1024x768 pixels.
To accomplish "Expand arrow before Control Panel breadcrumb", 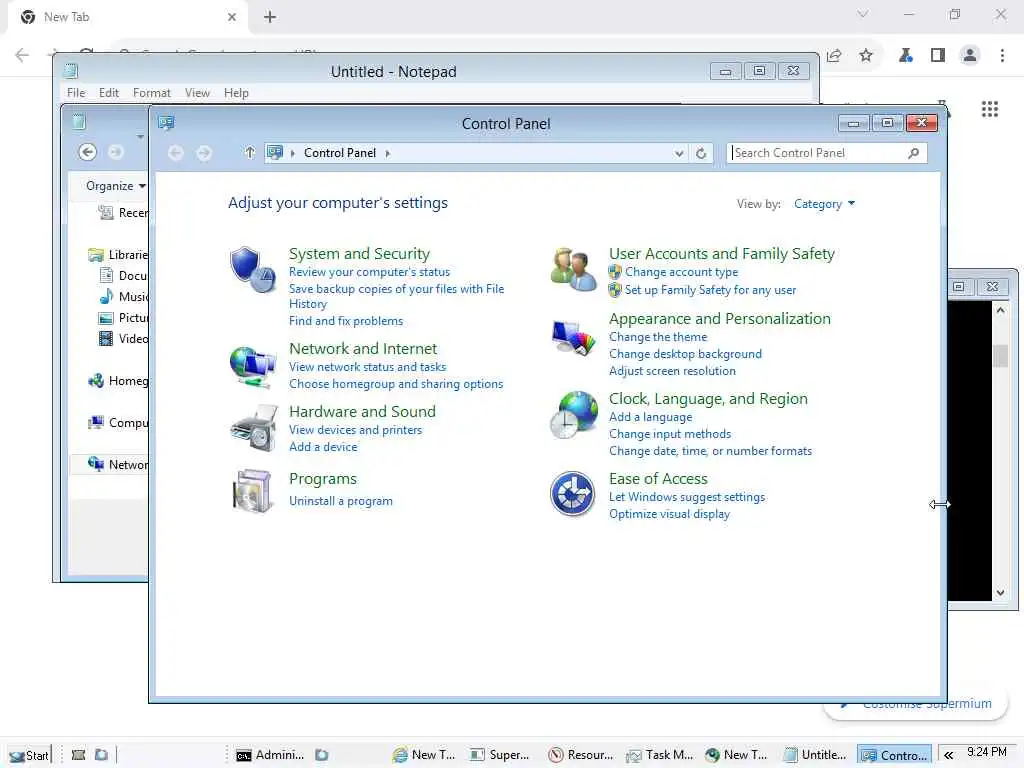I will tap(293, 153).
